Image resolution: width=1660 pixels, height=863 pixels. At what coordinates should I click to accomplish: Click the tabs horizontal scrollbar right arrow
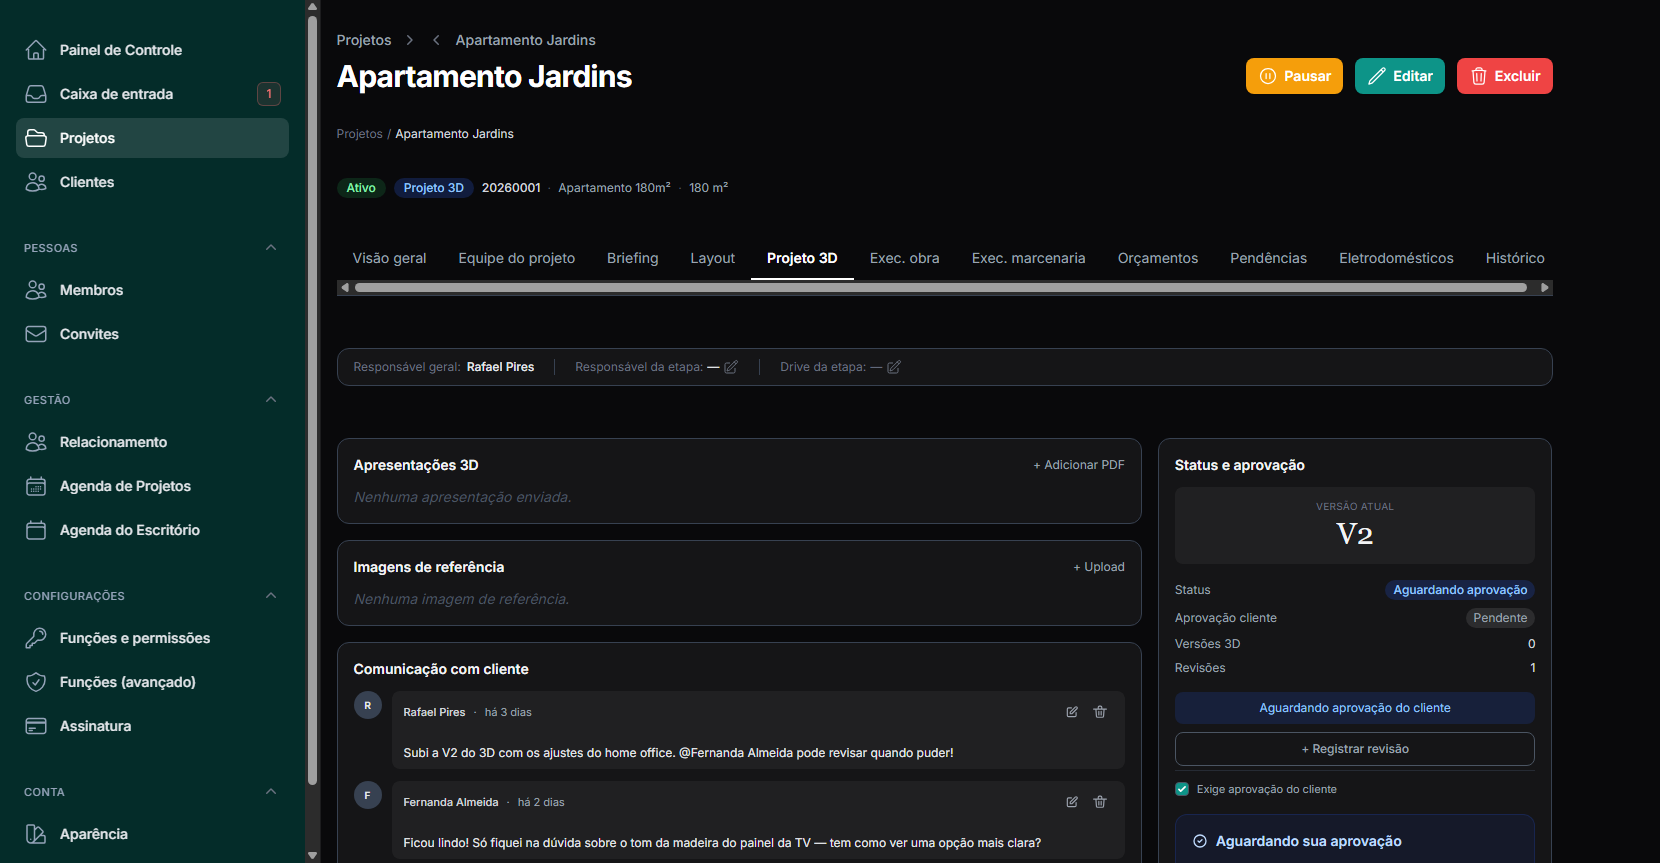coord(1545,288)
